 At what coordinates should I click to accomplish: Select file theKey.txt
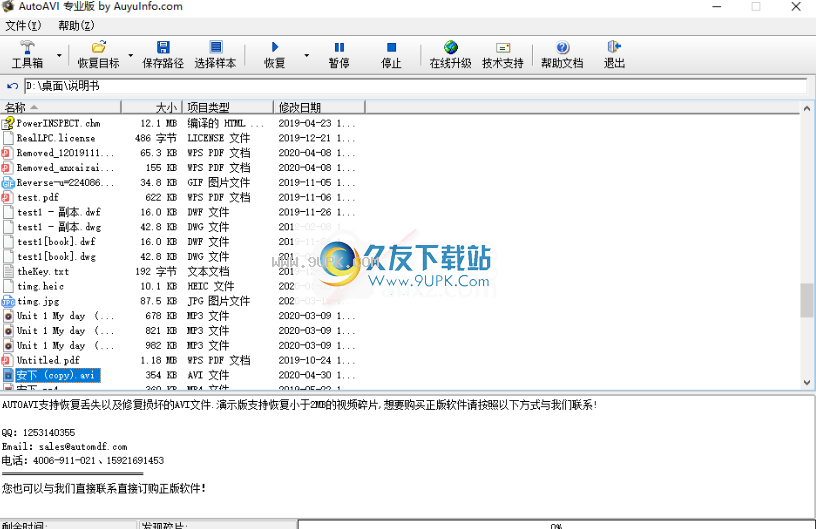43,272
